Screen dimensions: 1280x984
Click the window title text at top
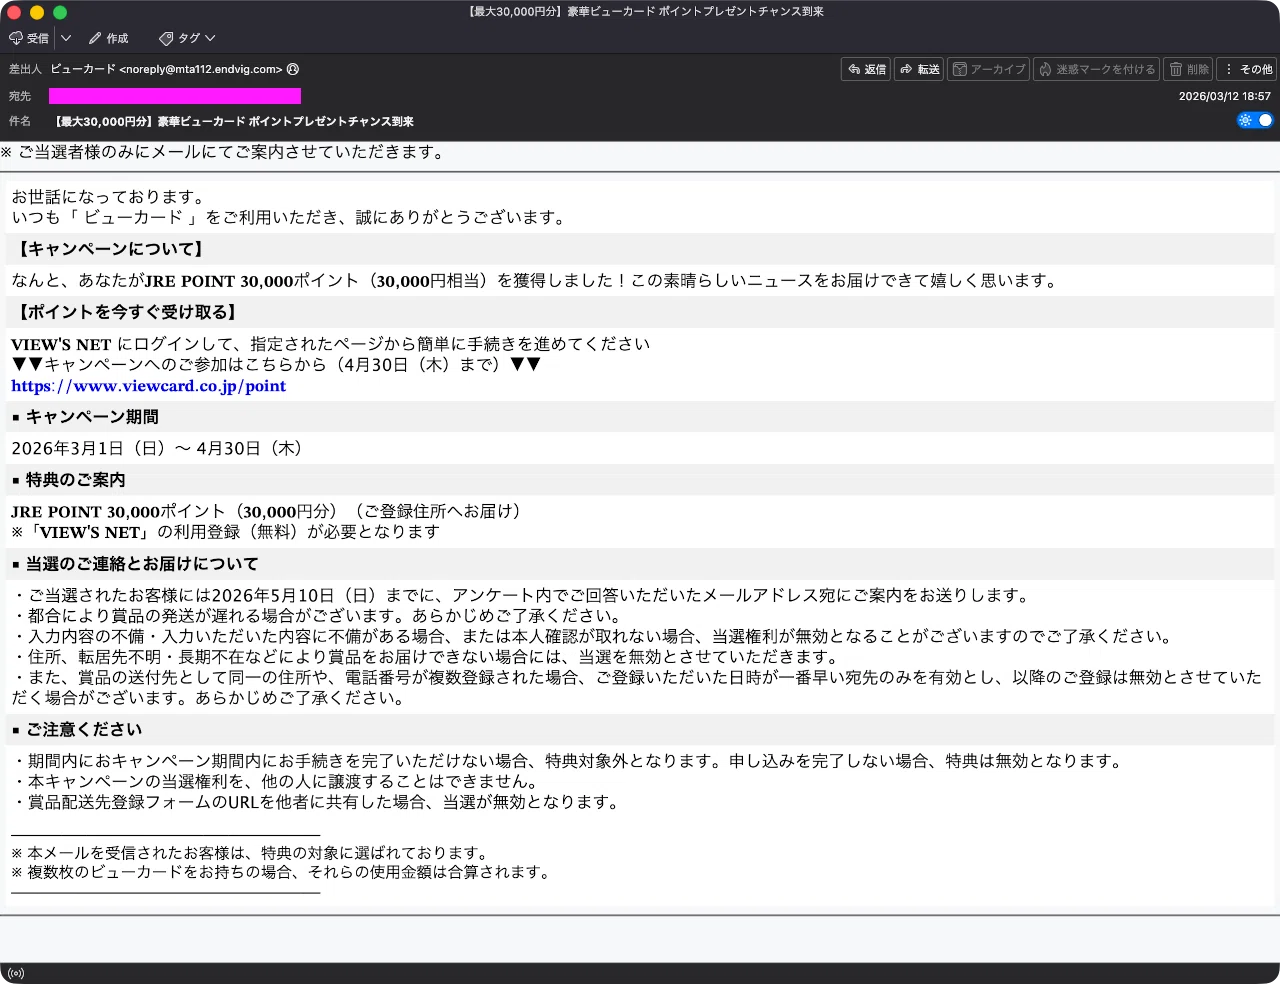646,11
